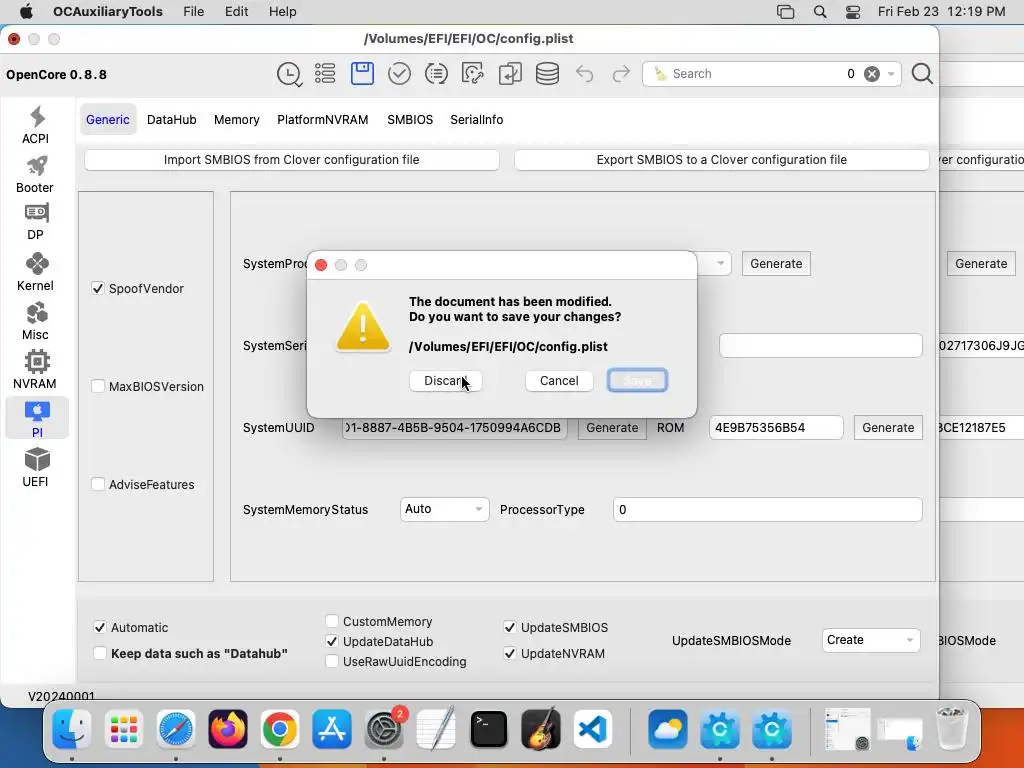Click the floppy disk save icon
Screen dimensions: 1024x768
tap(362, 74)
